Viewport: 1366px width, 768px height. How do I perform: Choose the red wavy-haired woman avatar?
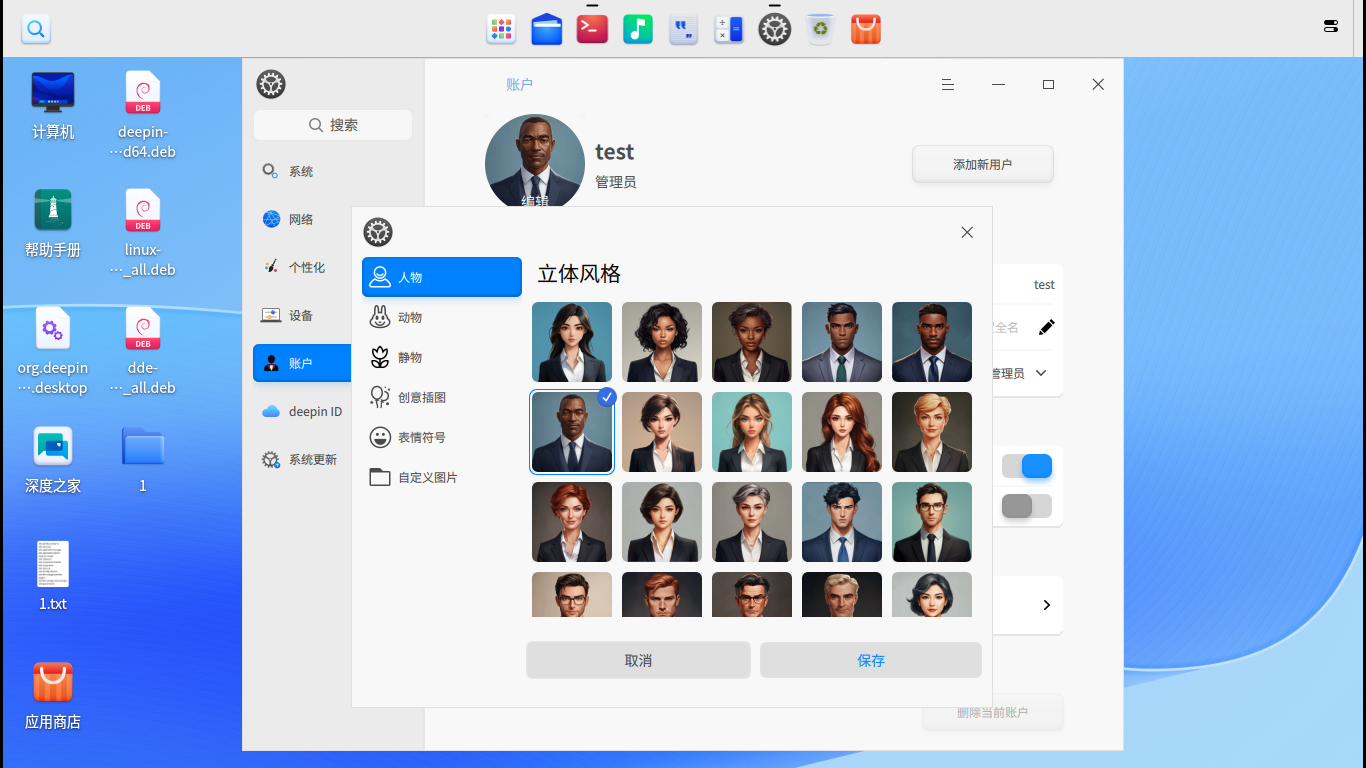pos(842,432)
